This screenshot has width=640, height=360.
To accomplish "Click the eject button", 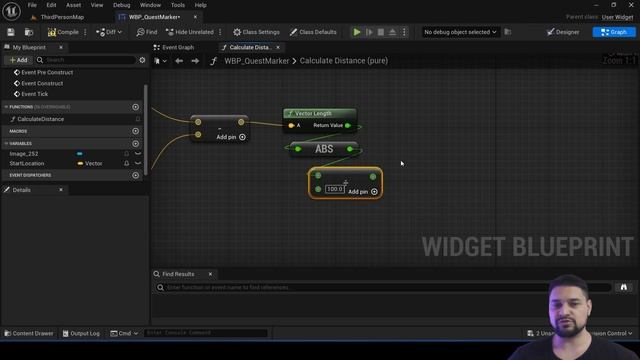I will pos(392,32).
